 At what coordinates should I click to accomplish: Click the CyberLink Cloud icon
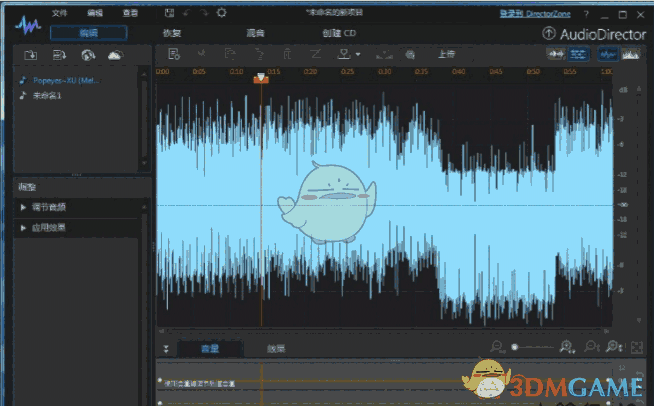(x=116, y=55)
